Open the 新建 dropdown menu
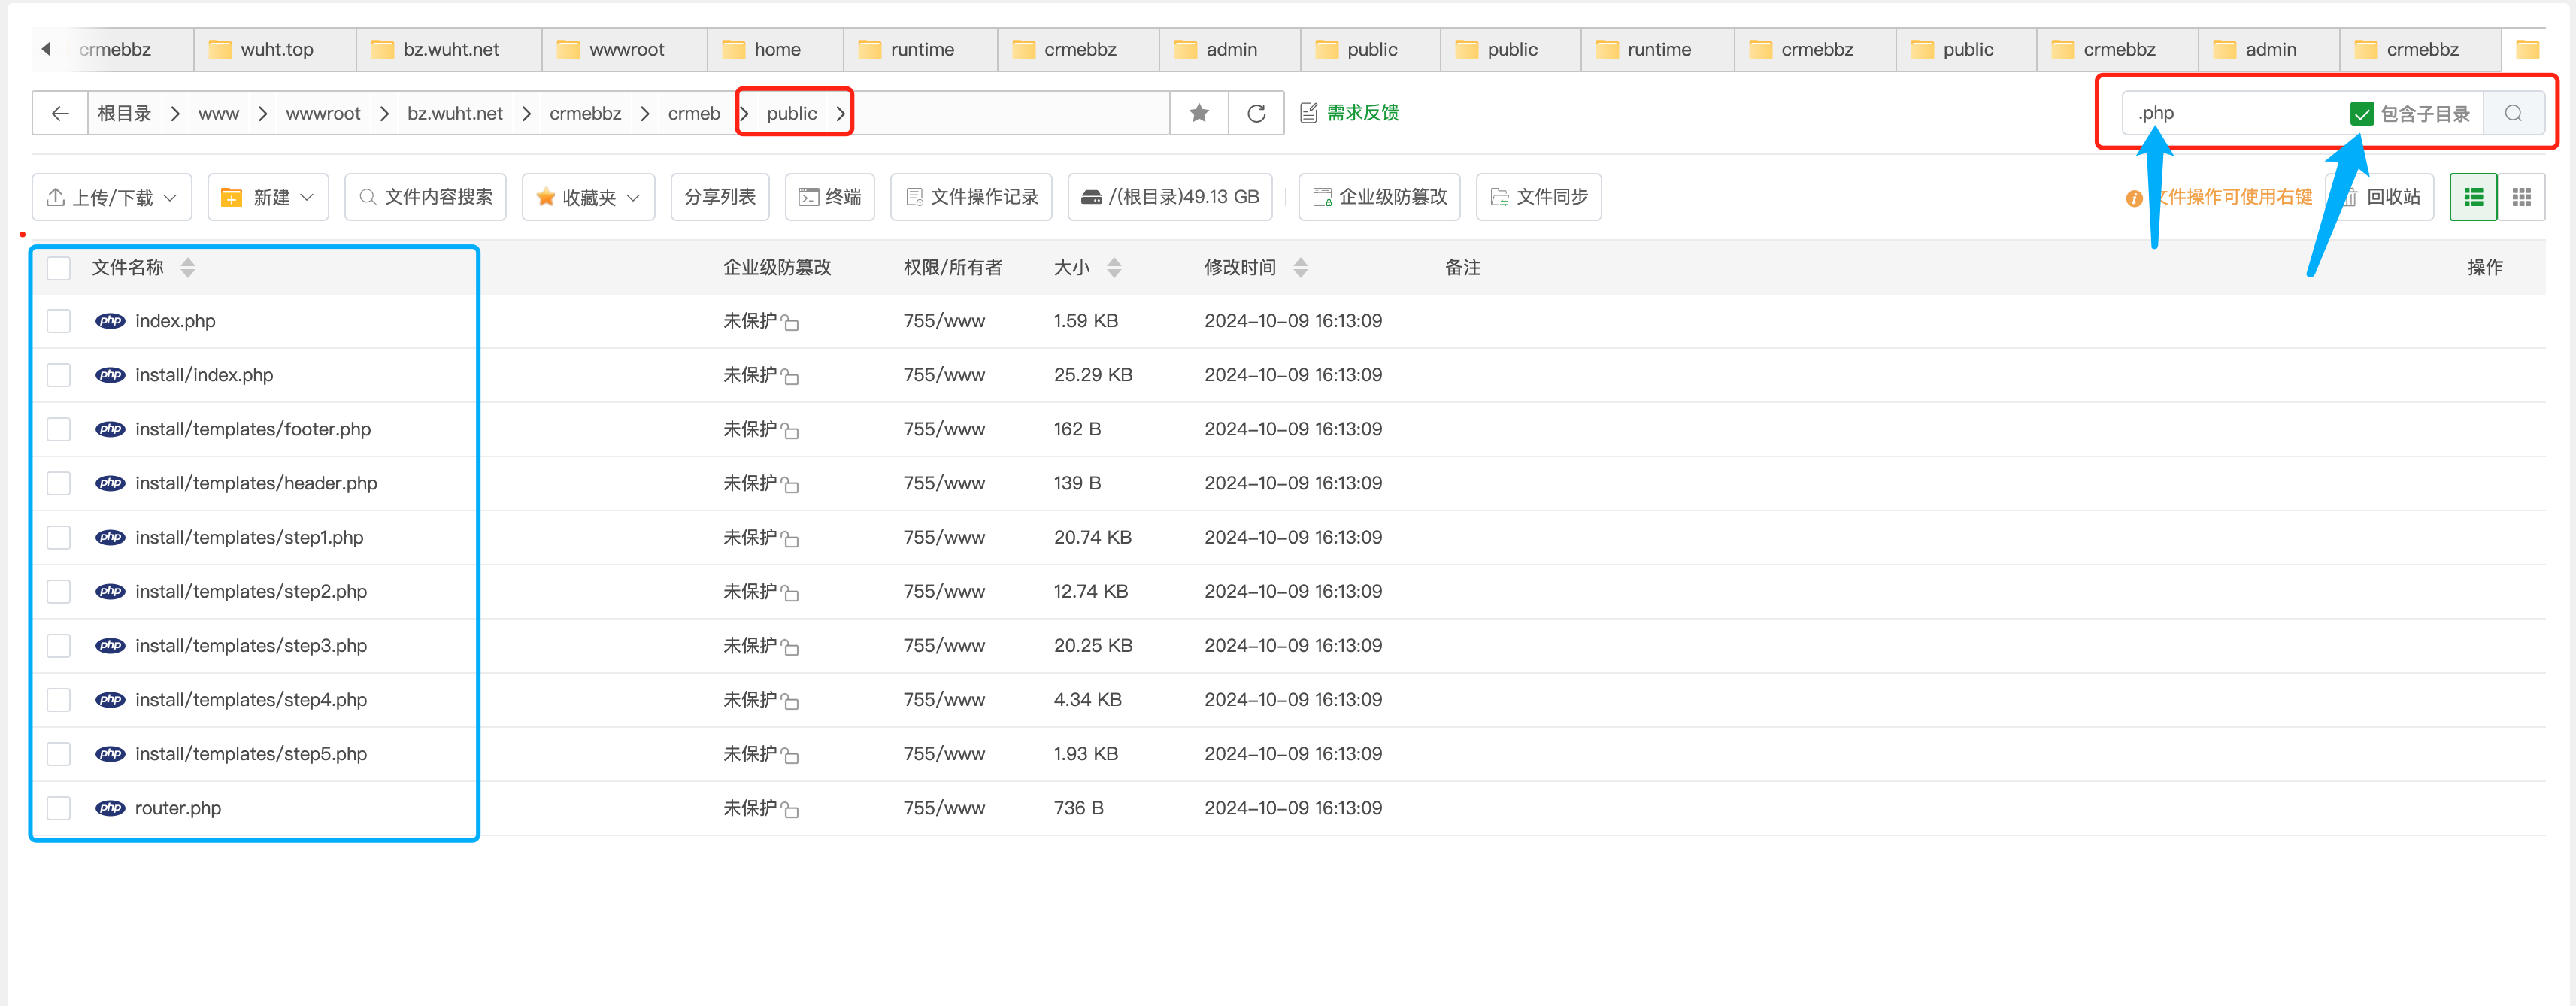 tap(268, 197)
